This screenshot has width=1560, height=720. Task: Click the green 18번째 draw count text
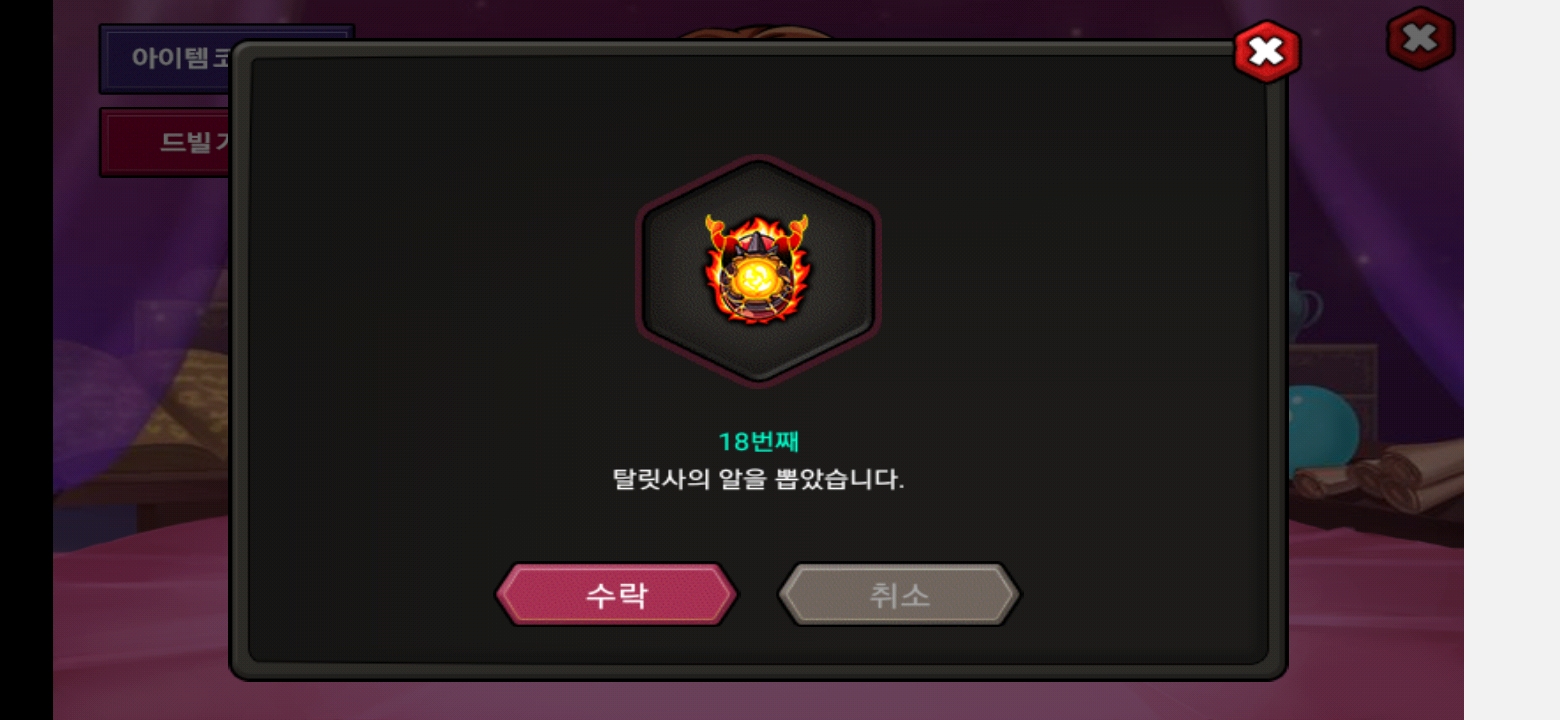(x=759, y=441)
